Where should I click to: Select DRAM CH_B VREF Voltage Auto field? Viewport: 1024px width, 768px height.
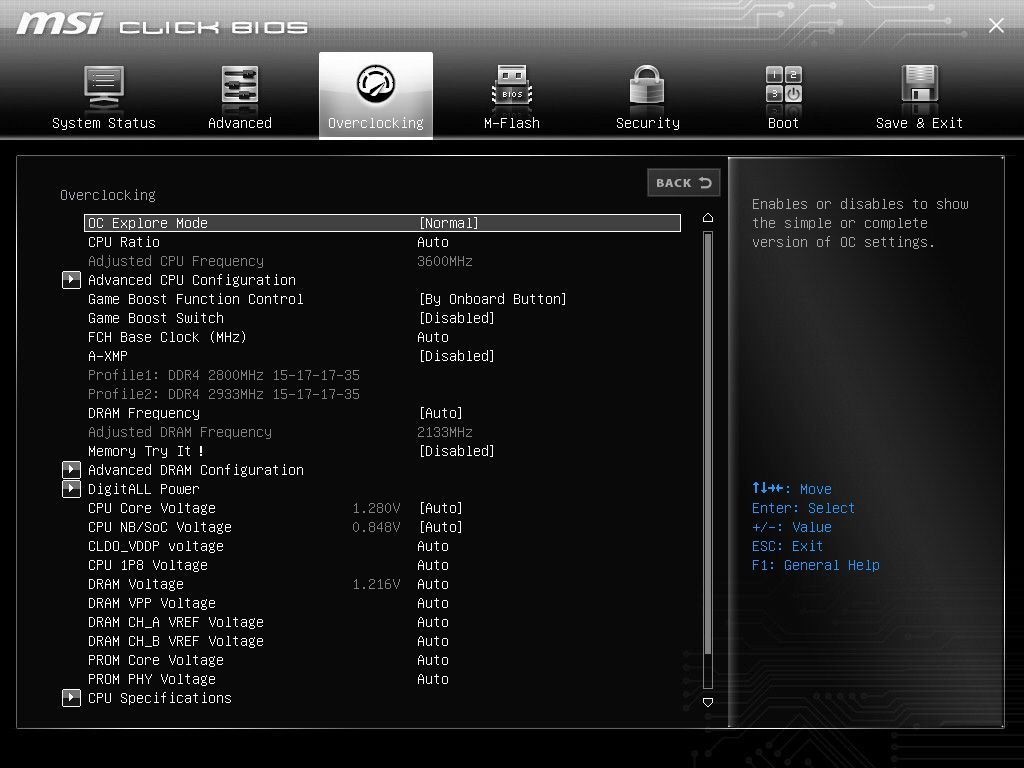coord(433,641)
